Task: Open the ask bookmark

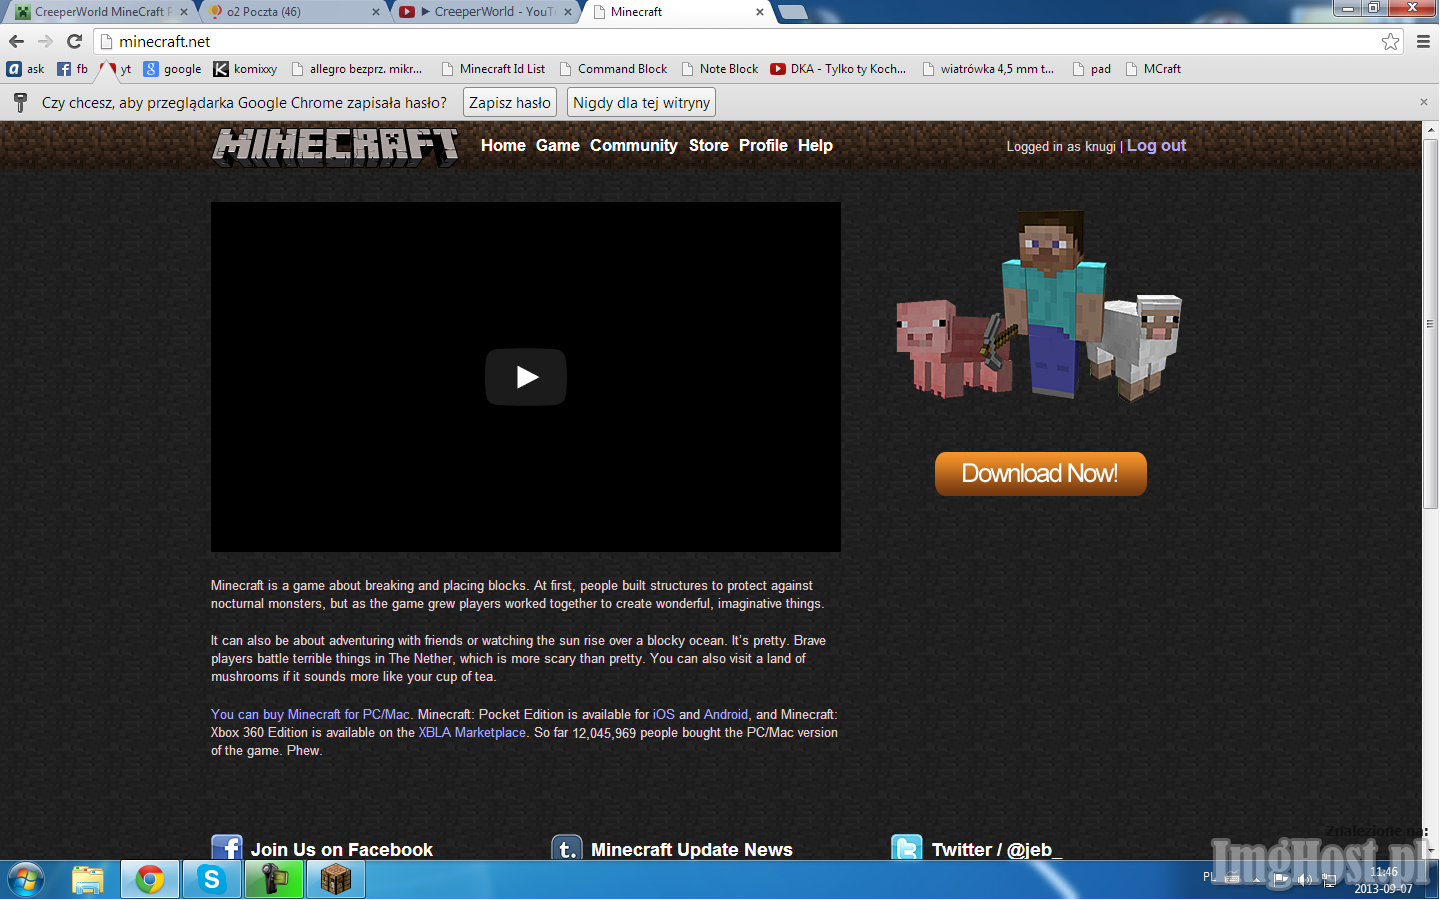Action: (26, 69)
